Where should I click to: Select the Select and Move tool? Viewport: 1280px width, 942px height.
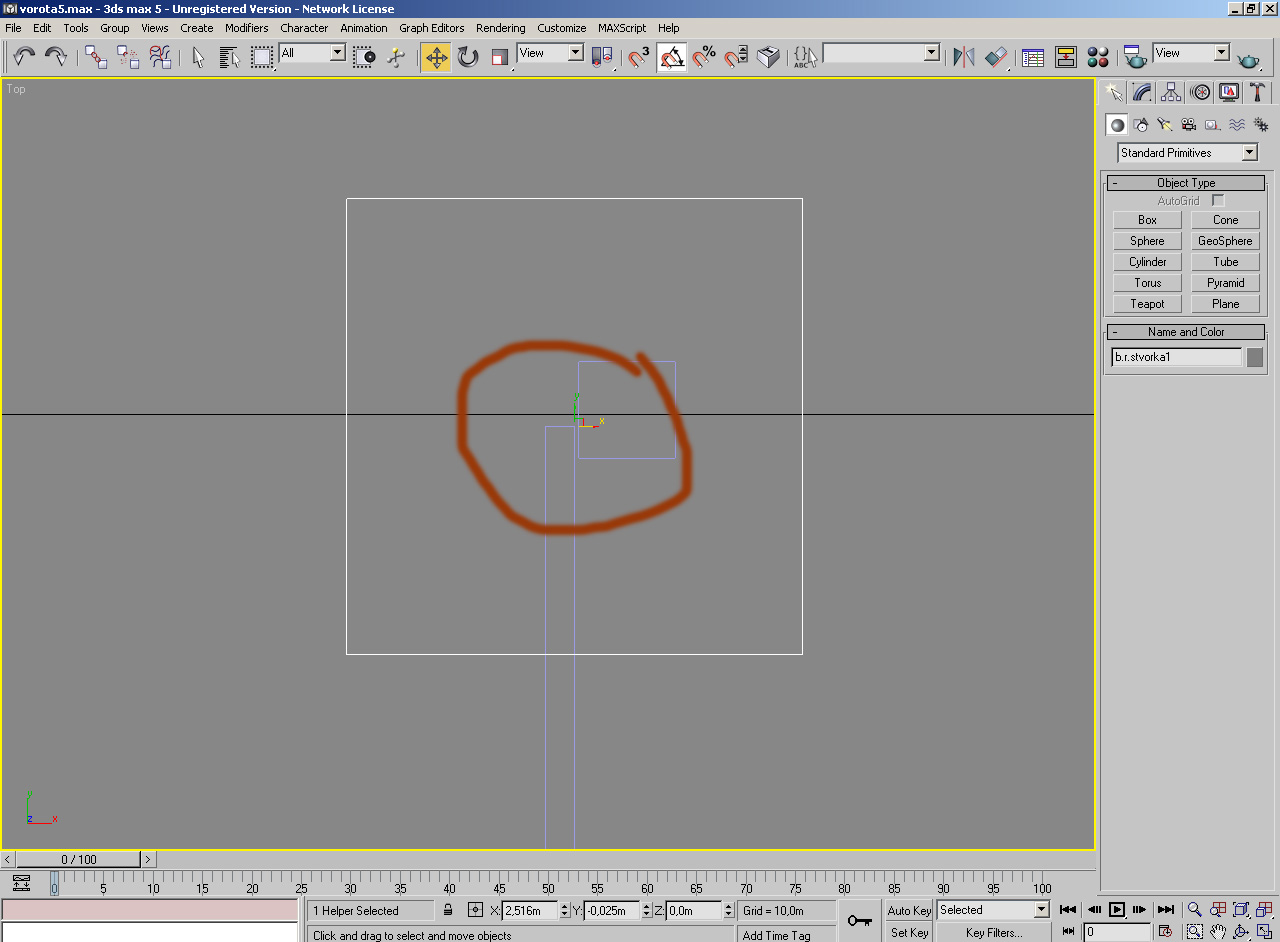[x=436, y=57]
